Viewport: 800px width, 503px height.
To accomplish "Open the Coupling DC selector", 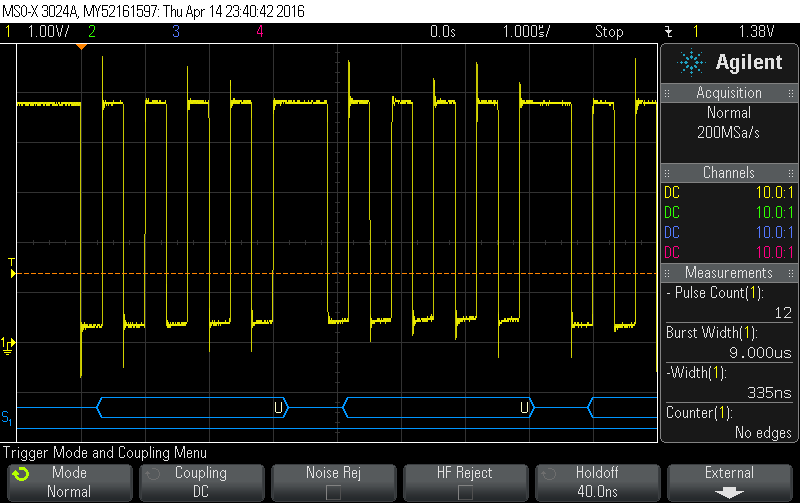I will [200, 481].
